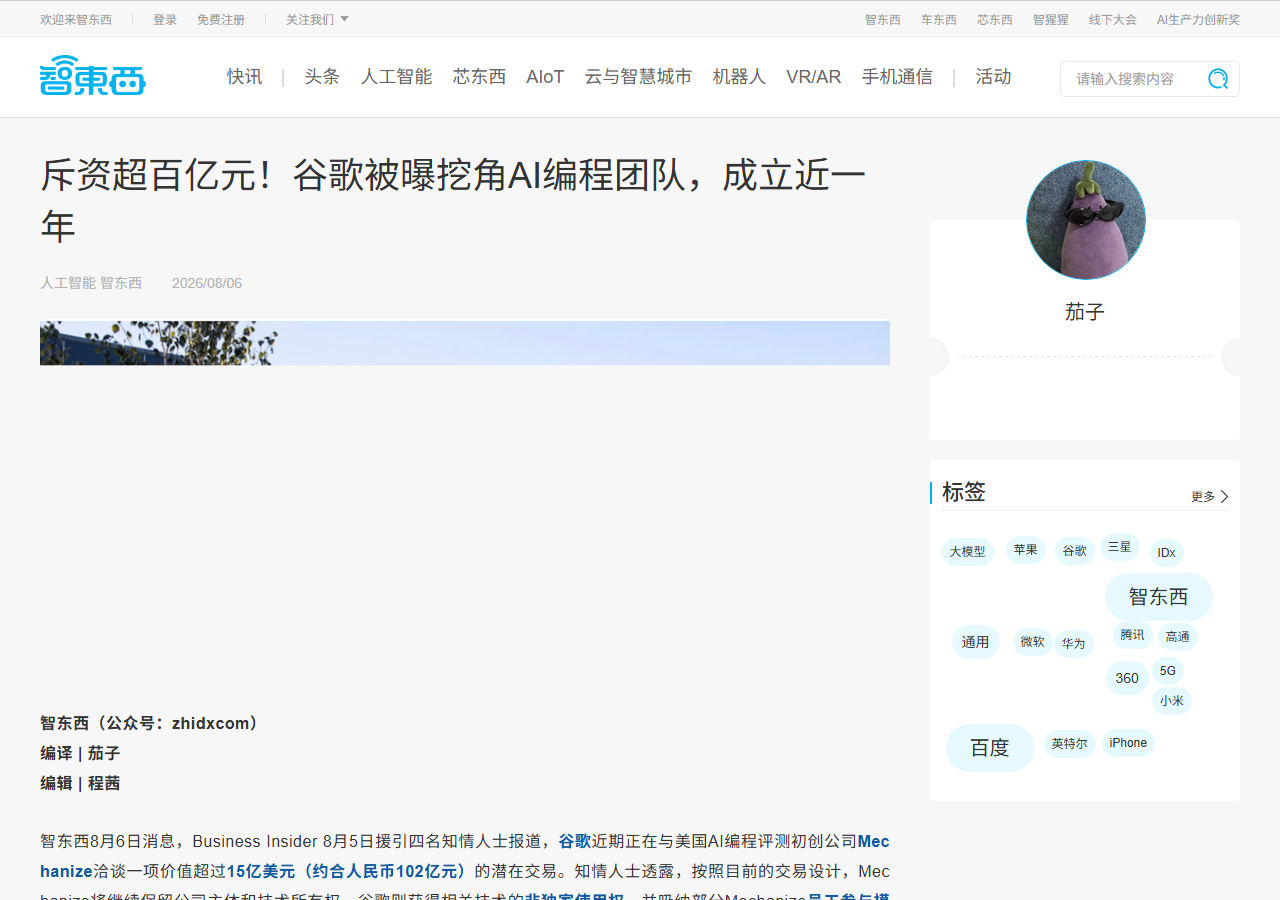Select the 芯东西 nav menu item
Screen dimensions: 1280x900
tap(479, 77)
